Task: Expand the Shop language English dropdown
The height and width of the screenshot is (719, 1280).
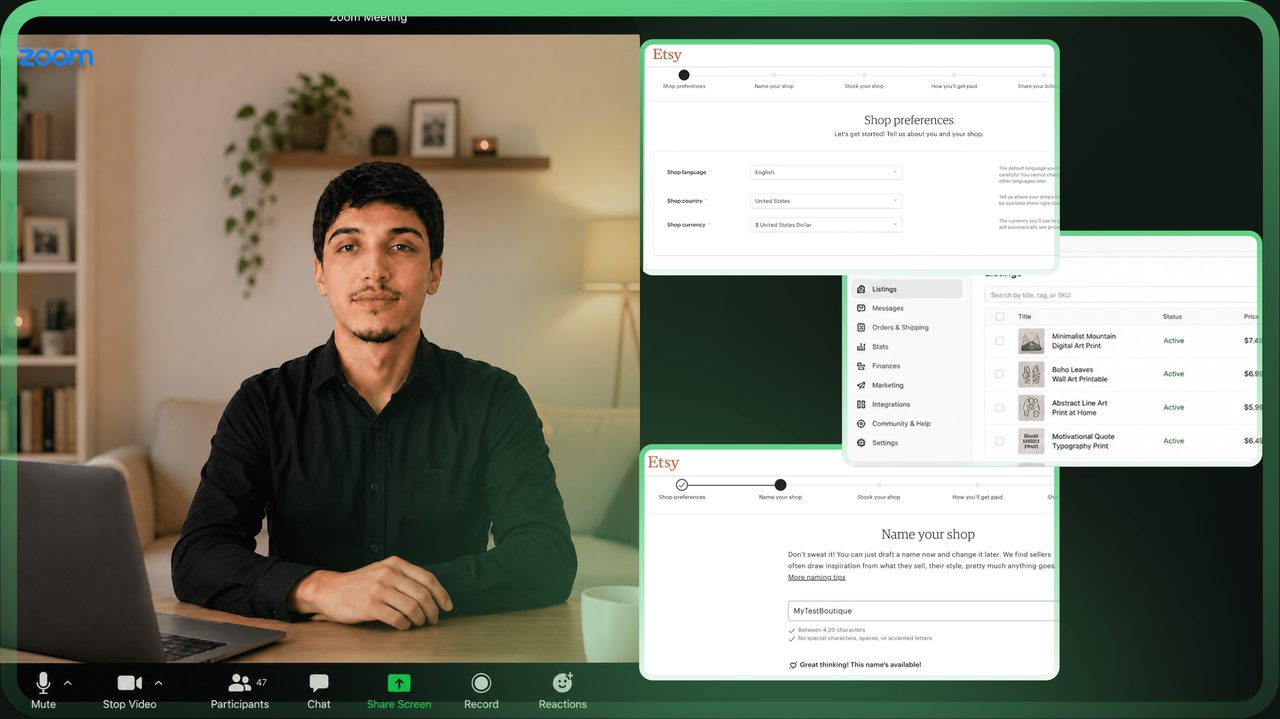Action: tap(826, 172)
